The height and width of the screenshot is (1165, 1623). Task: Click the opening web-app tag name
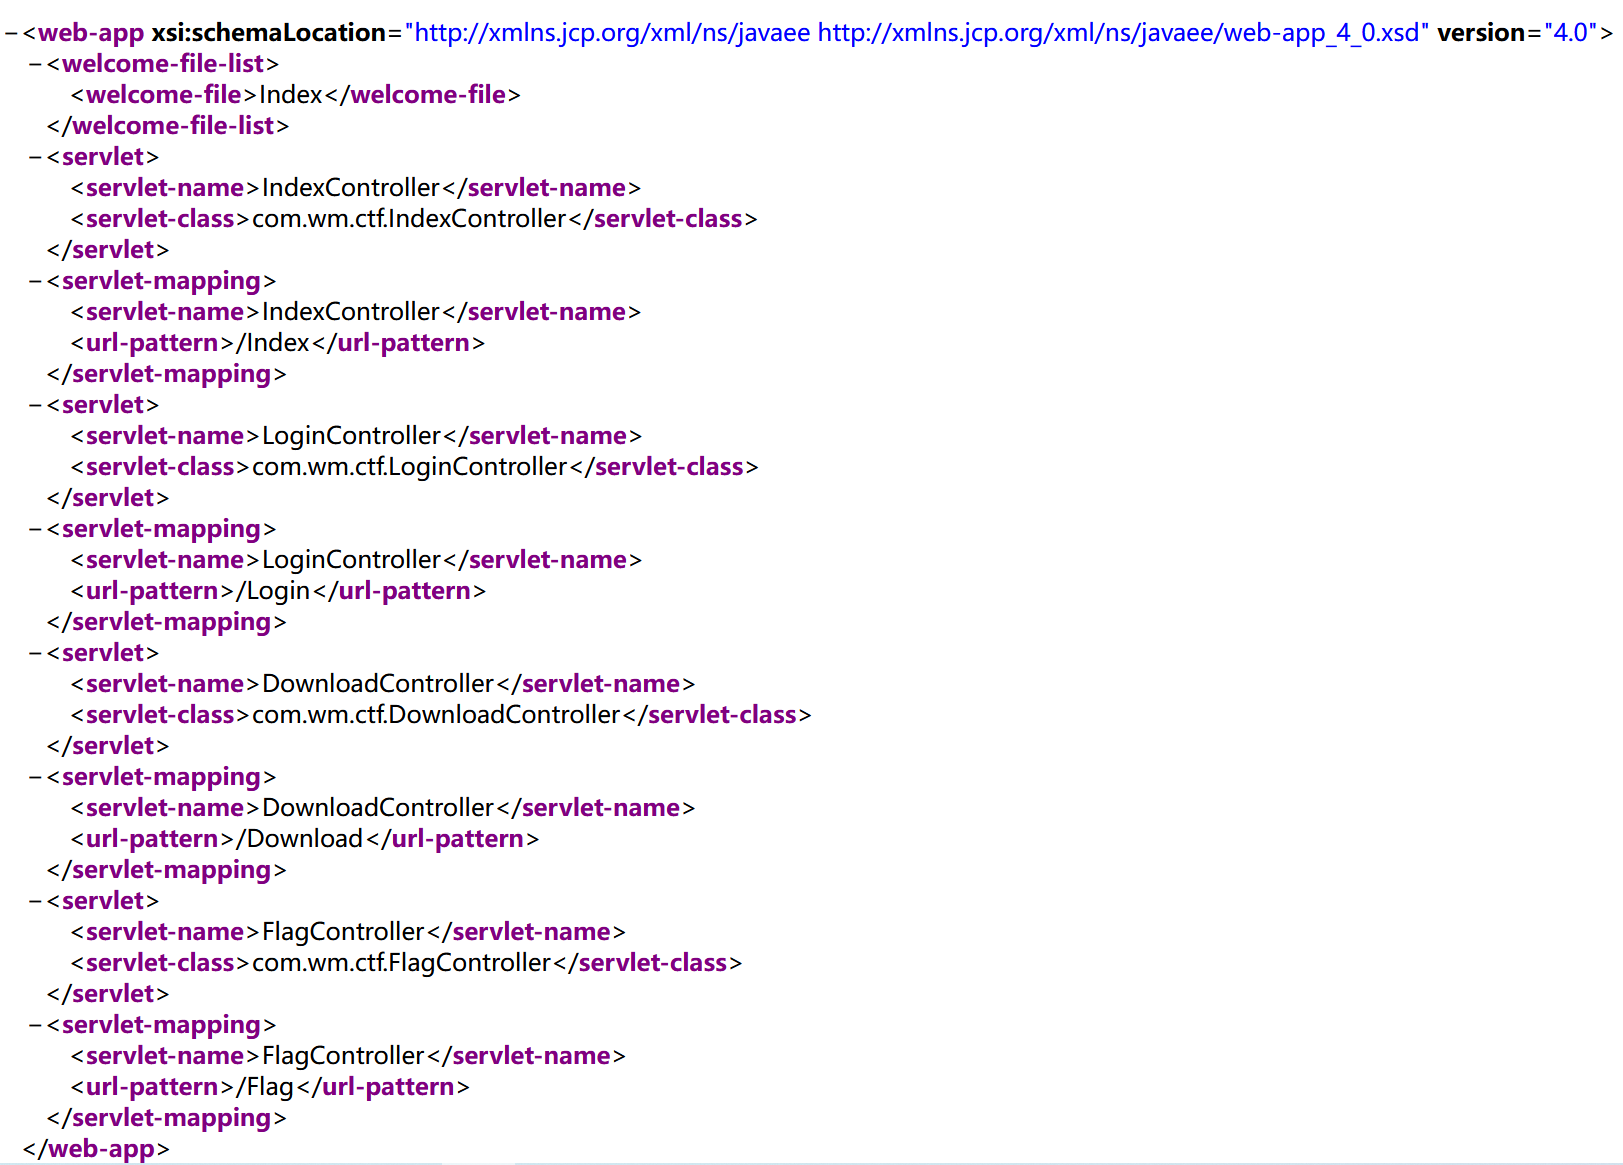[x=91, y=33]
